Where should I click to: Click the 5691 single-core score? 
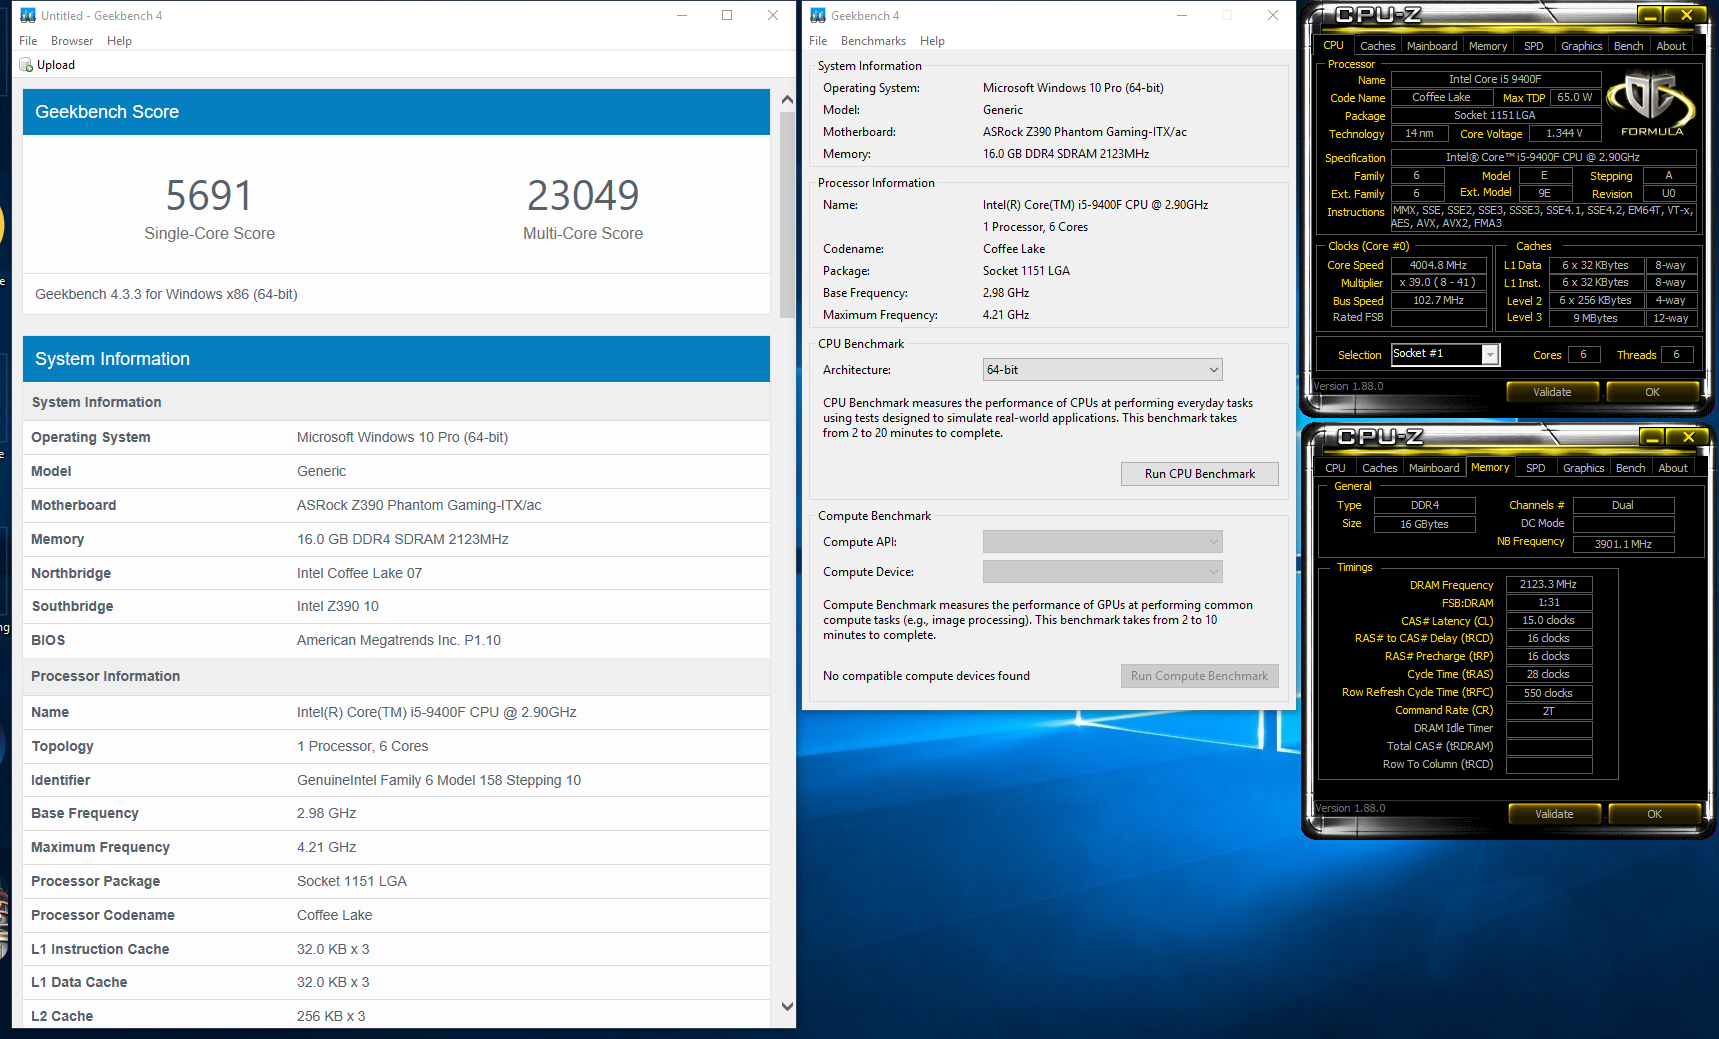209,196
